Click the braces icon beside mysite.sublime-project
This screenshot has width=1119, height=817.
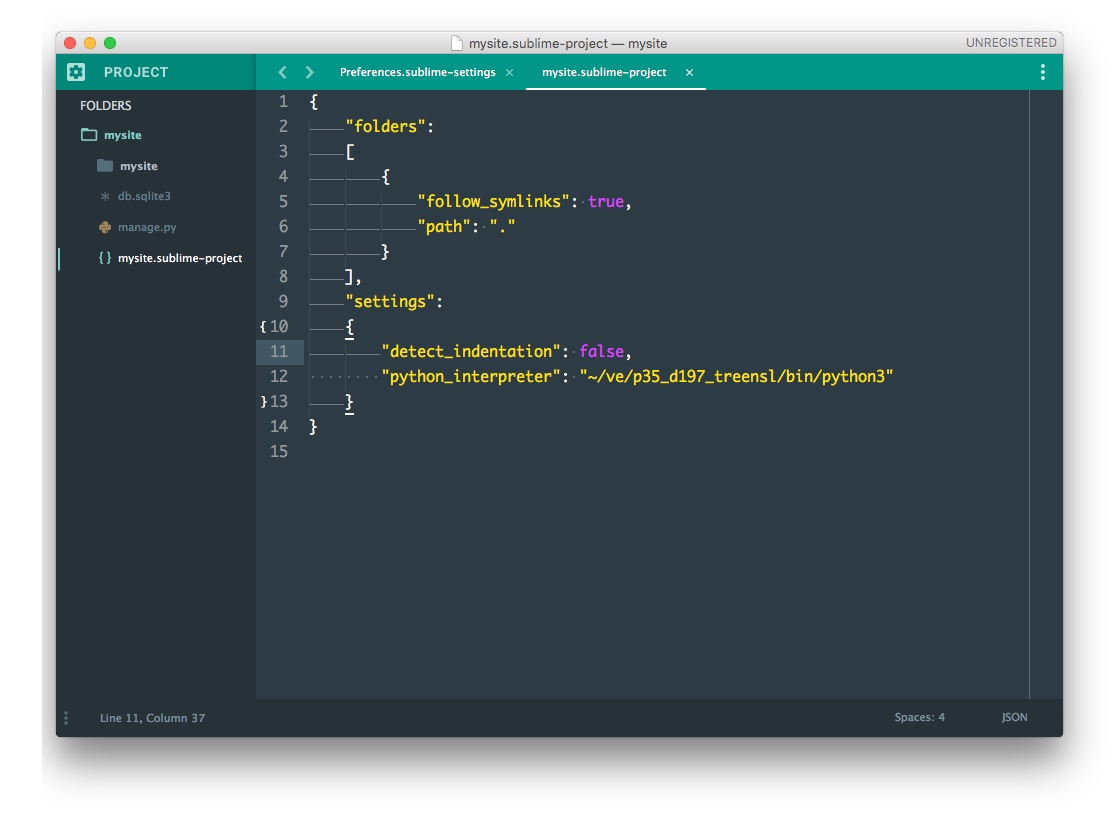pyautogui.click(x=105, y=258)
